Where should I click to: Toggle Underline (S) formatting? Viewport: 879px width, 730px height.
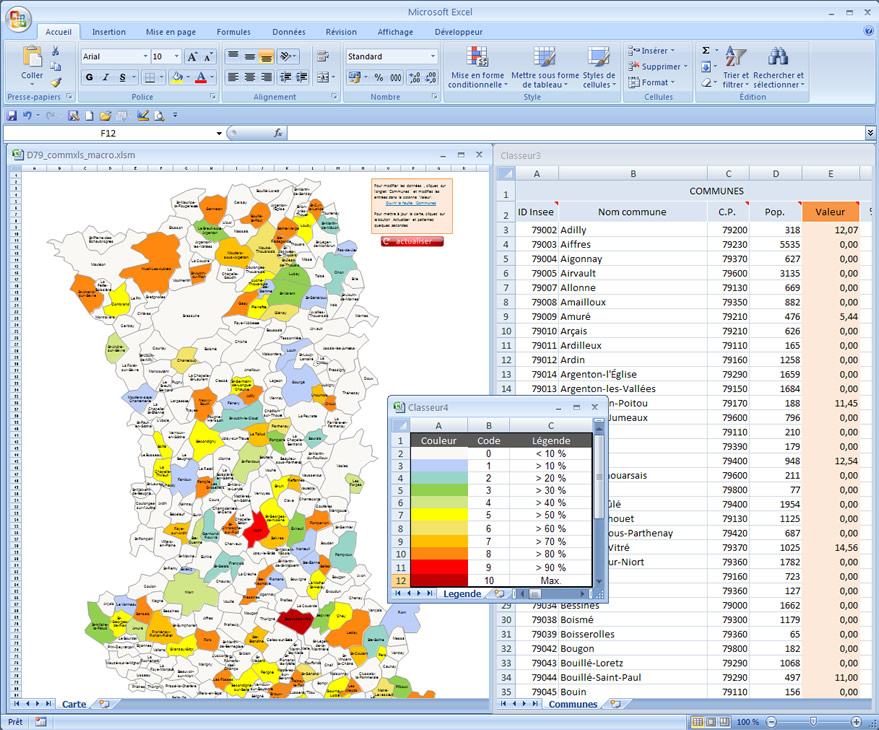click(122, 77)
